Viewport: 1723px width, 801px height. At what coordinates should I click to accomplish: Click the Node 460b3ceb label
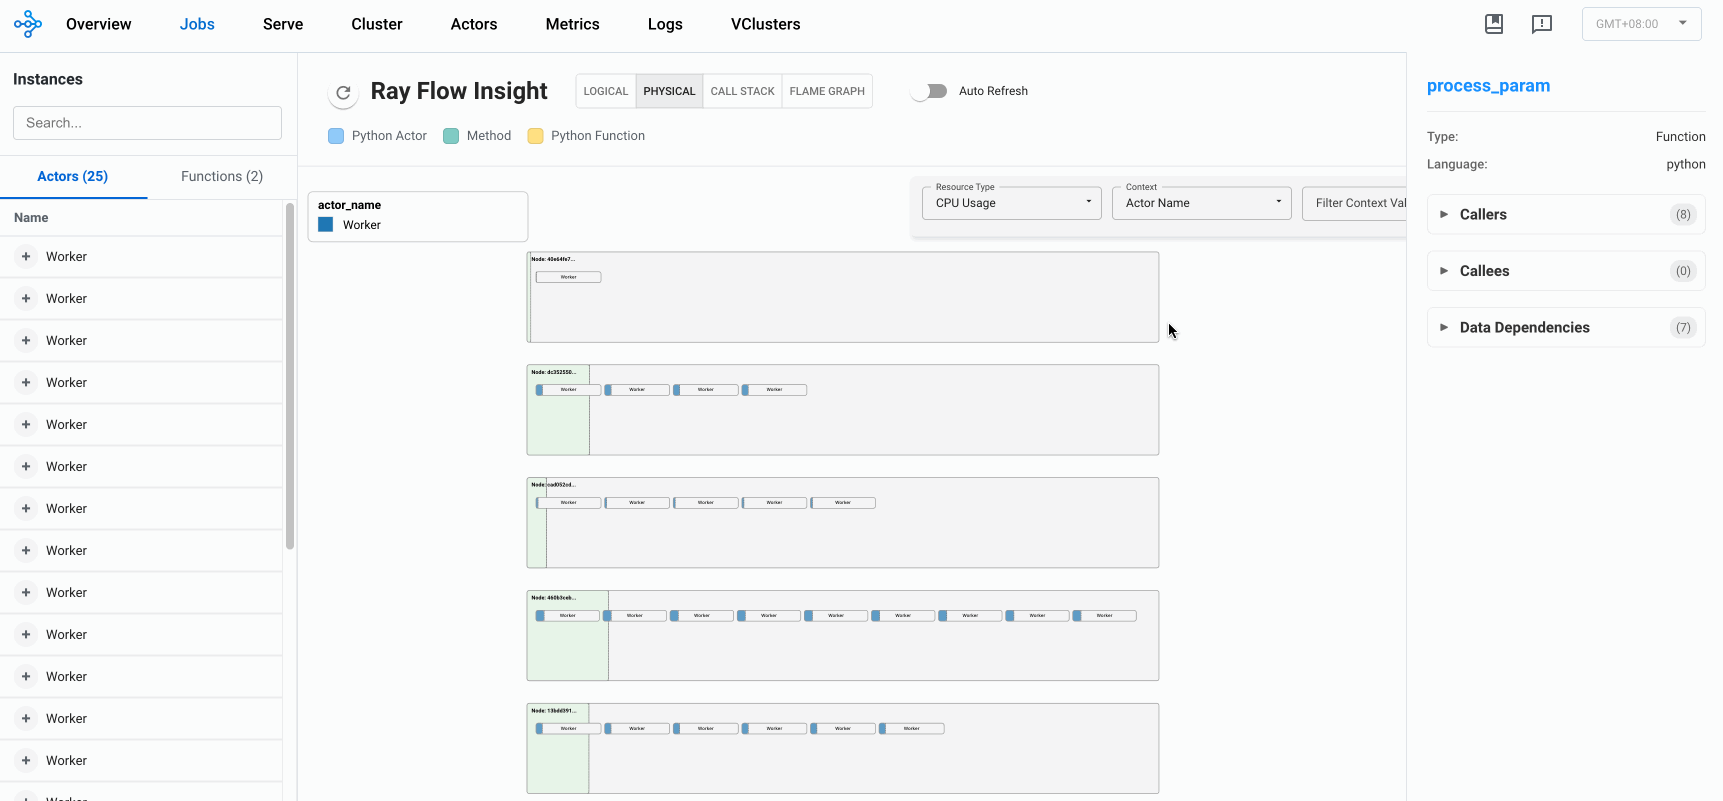pos(553,598)
